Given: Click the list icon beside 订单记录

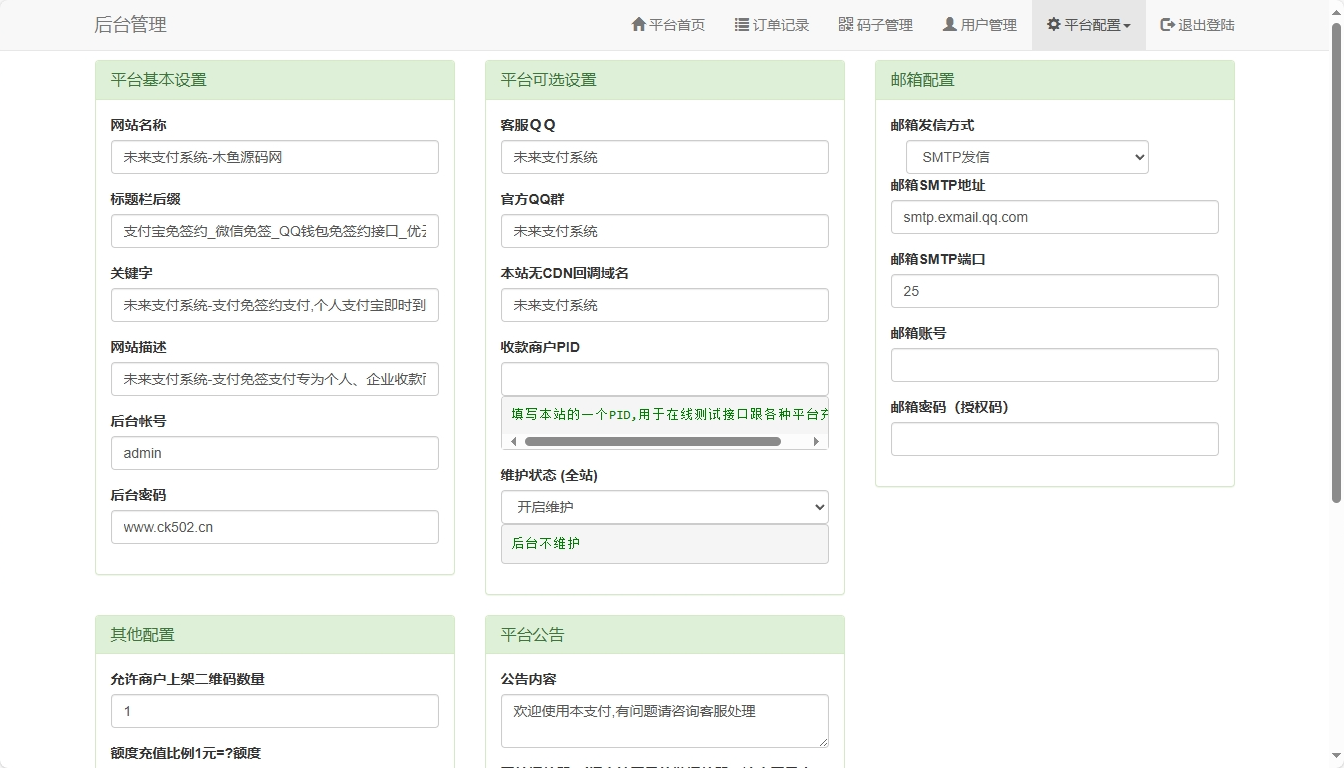Looking at the screenshot, I should [742, 24].
